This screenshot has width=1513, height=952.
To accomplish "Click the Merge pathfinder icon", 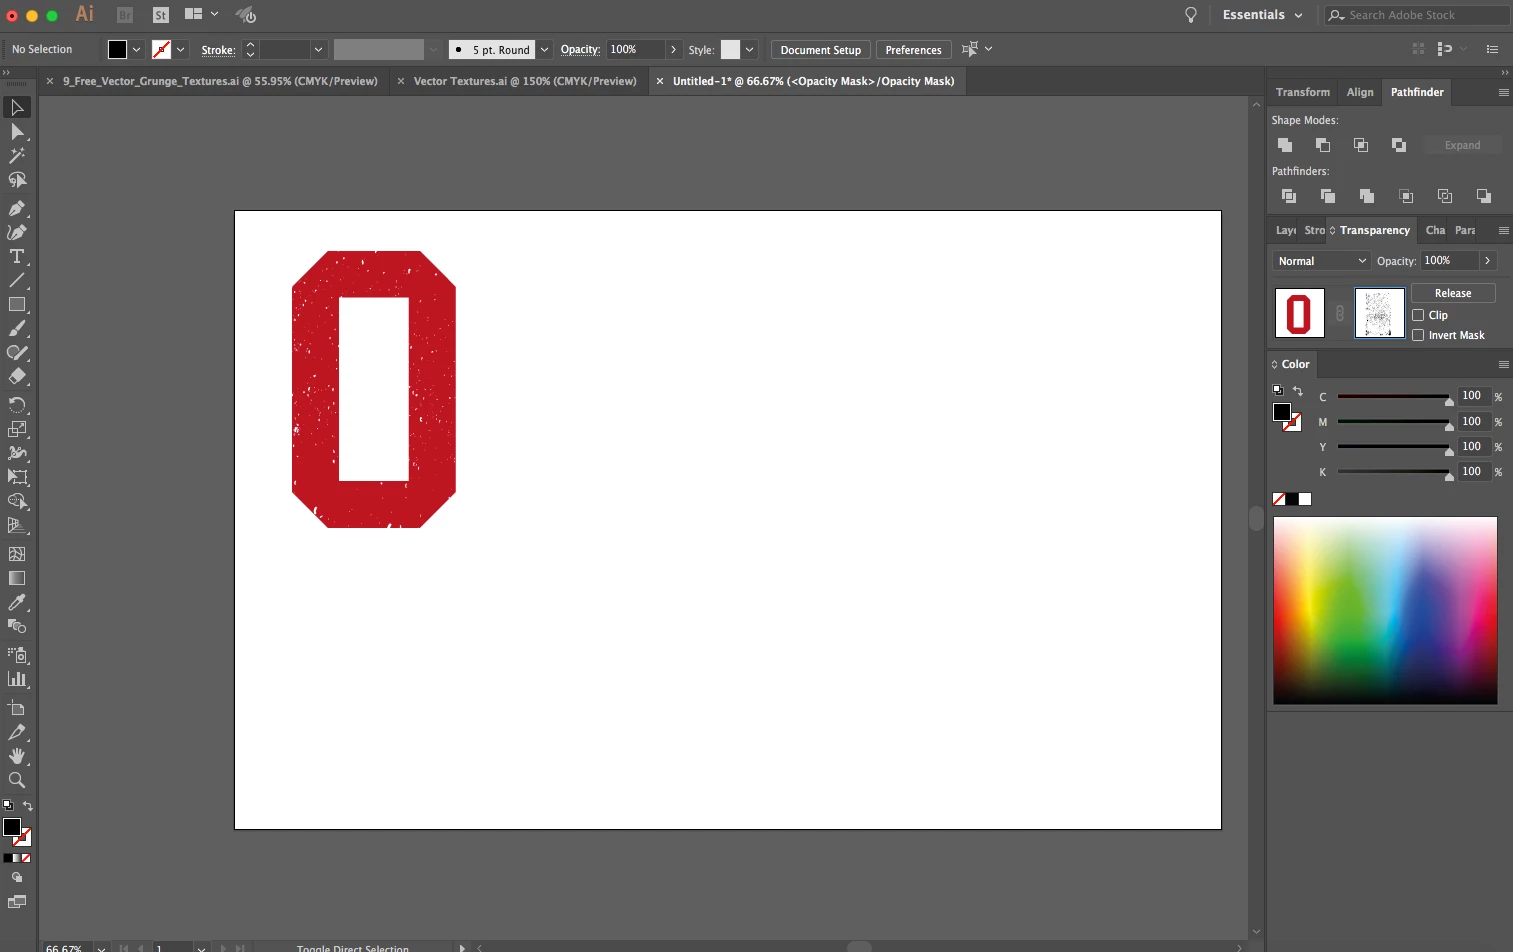I will 1367,196.
